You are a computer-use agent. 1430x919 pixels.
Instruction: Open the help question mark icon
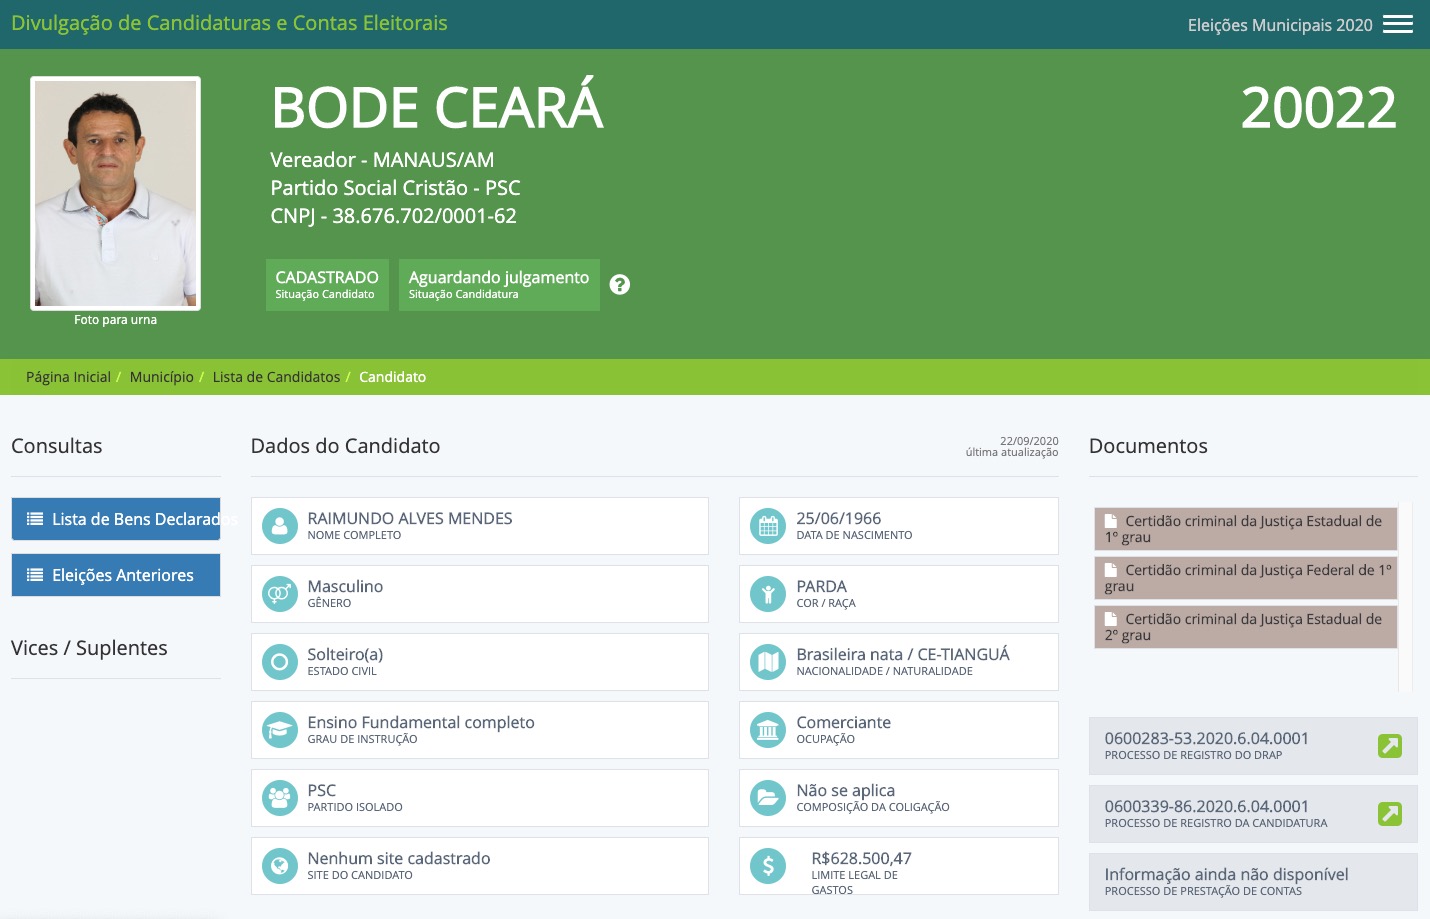620,284
